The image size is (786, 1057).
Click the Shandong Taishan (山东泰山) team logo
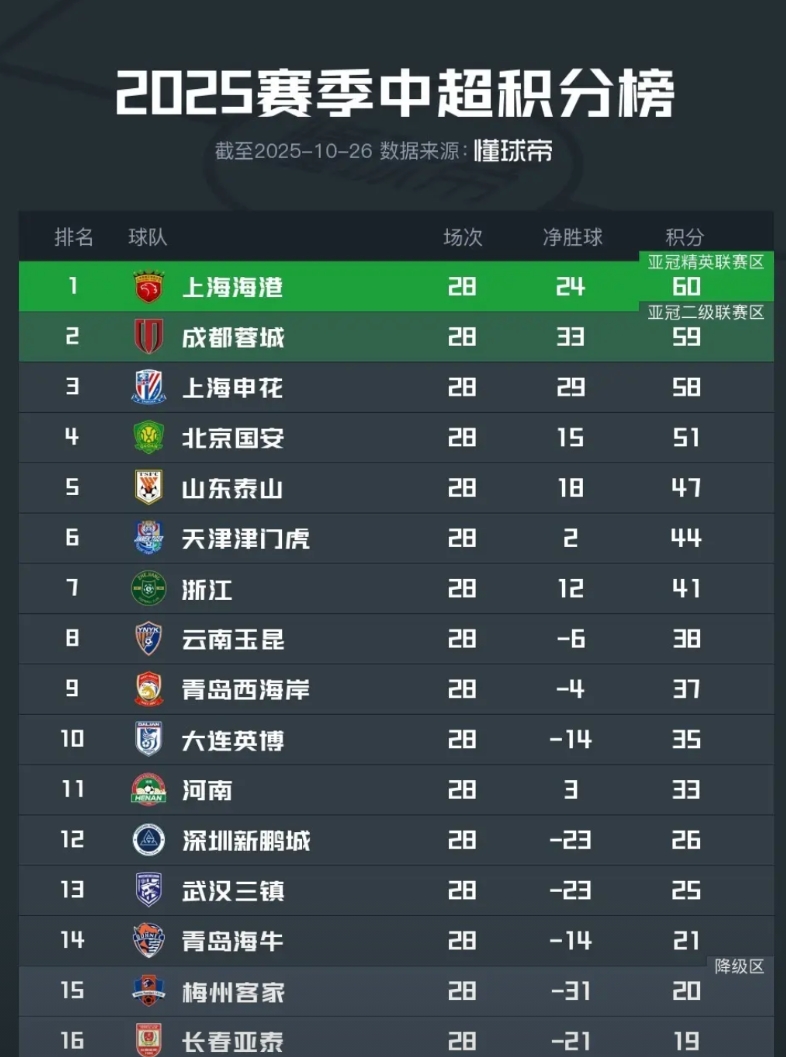coord(149,488)
